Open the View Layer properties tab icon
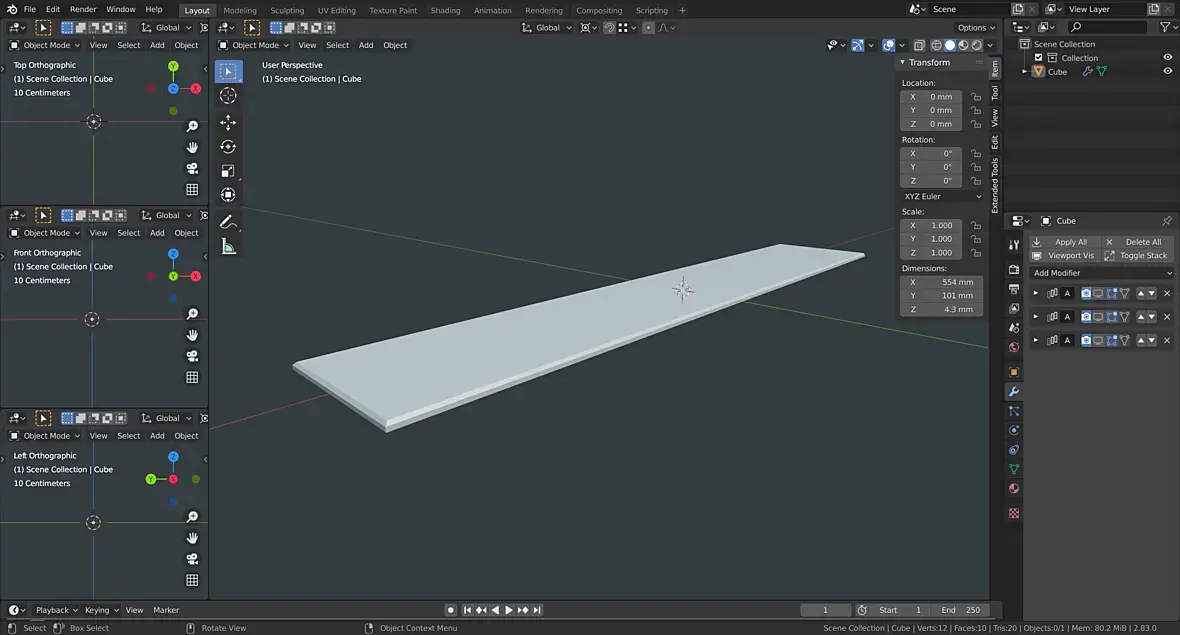This screenshot has height=635, width=1180. 1014,308
